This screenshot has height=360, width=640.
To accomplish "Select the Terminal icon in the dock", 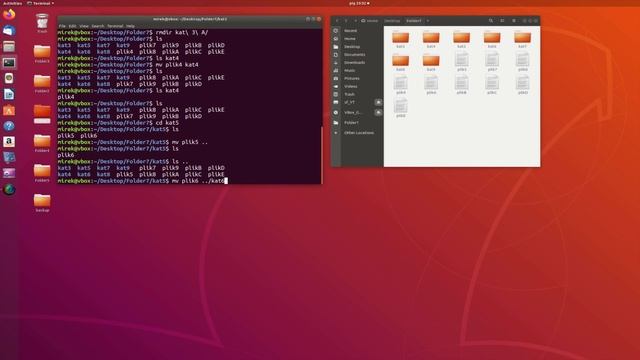I will 9,62.
